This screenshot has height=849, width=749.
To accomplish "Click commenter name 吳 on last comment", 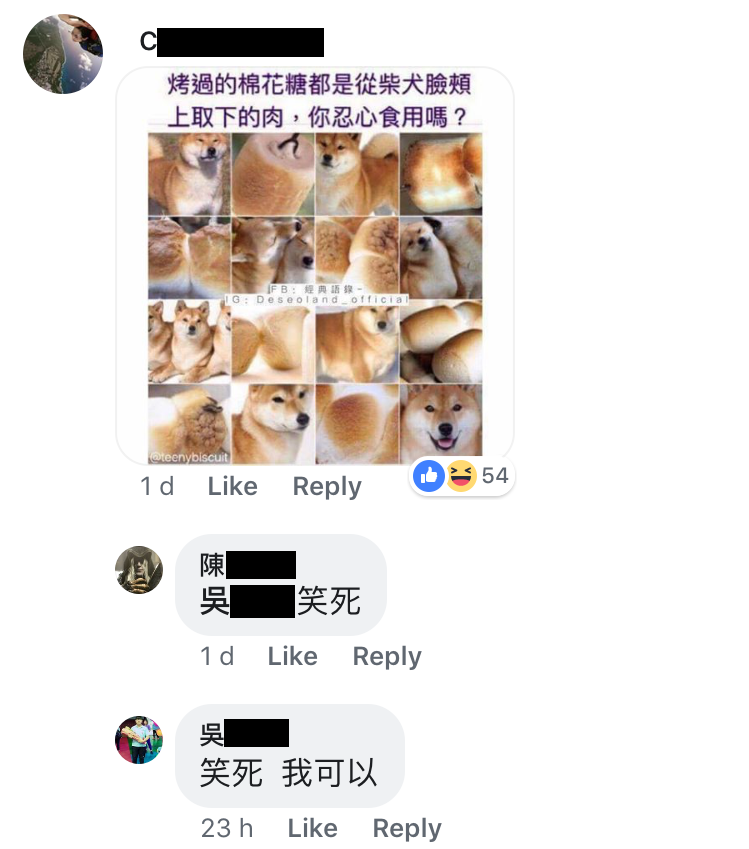I will (x=244, y=734).
